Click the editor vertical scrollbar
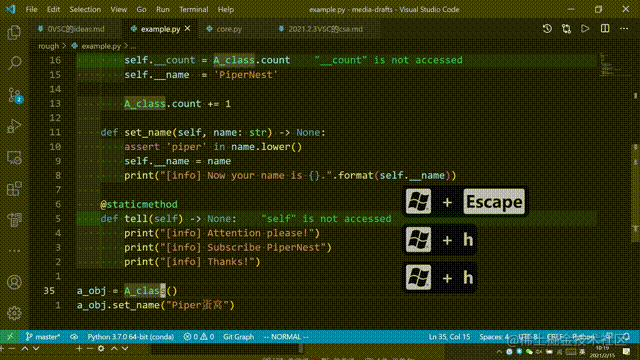This screenshot has height=360, width=640. point(635,192)
